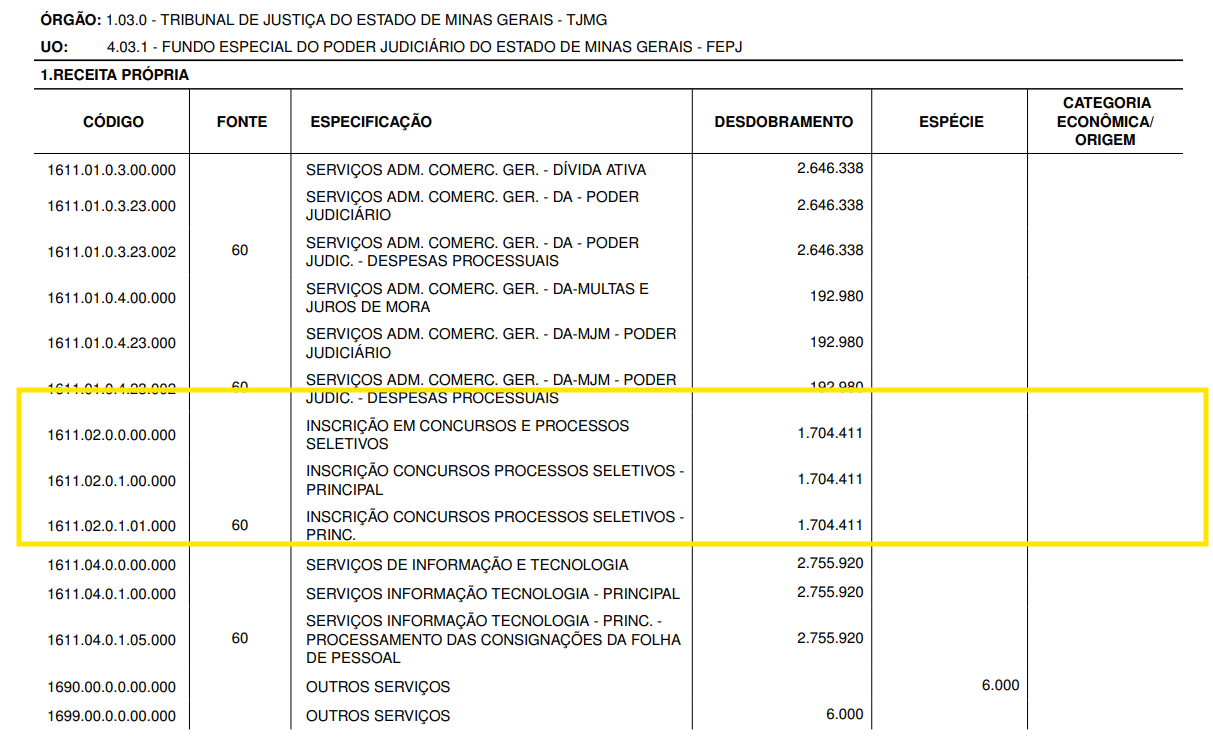Click the DESDOBRAMENTO column header
This screenshot has width=1213, height=748.
pyautogui.click(x=783, y=122)
